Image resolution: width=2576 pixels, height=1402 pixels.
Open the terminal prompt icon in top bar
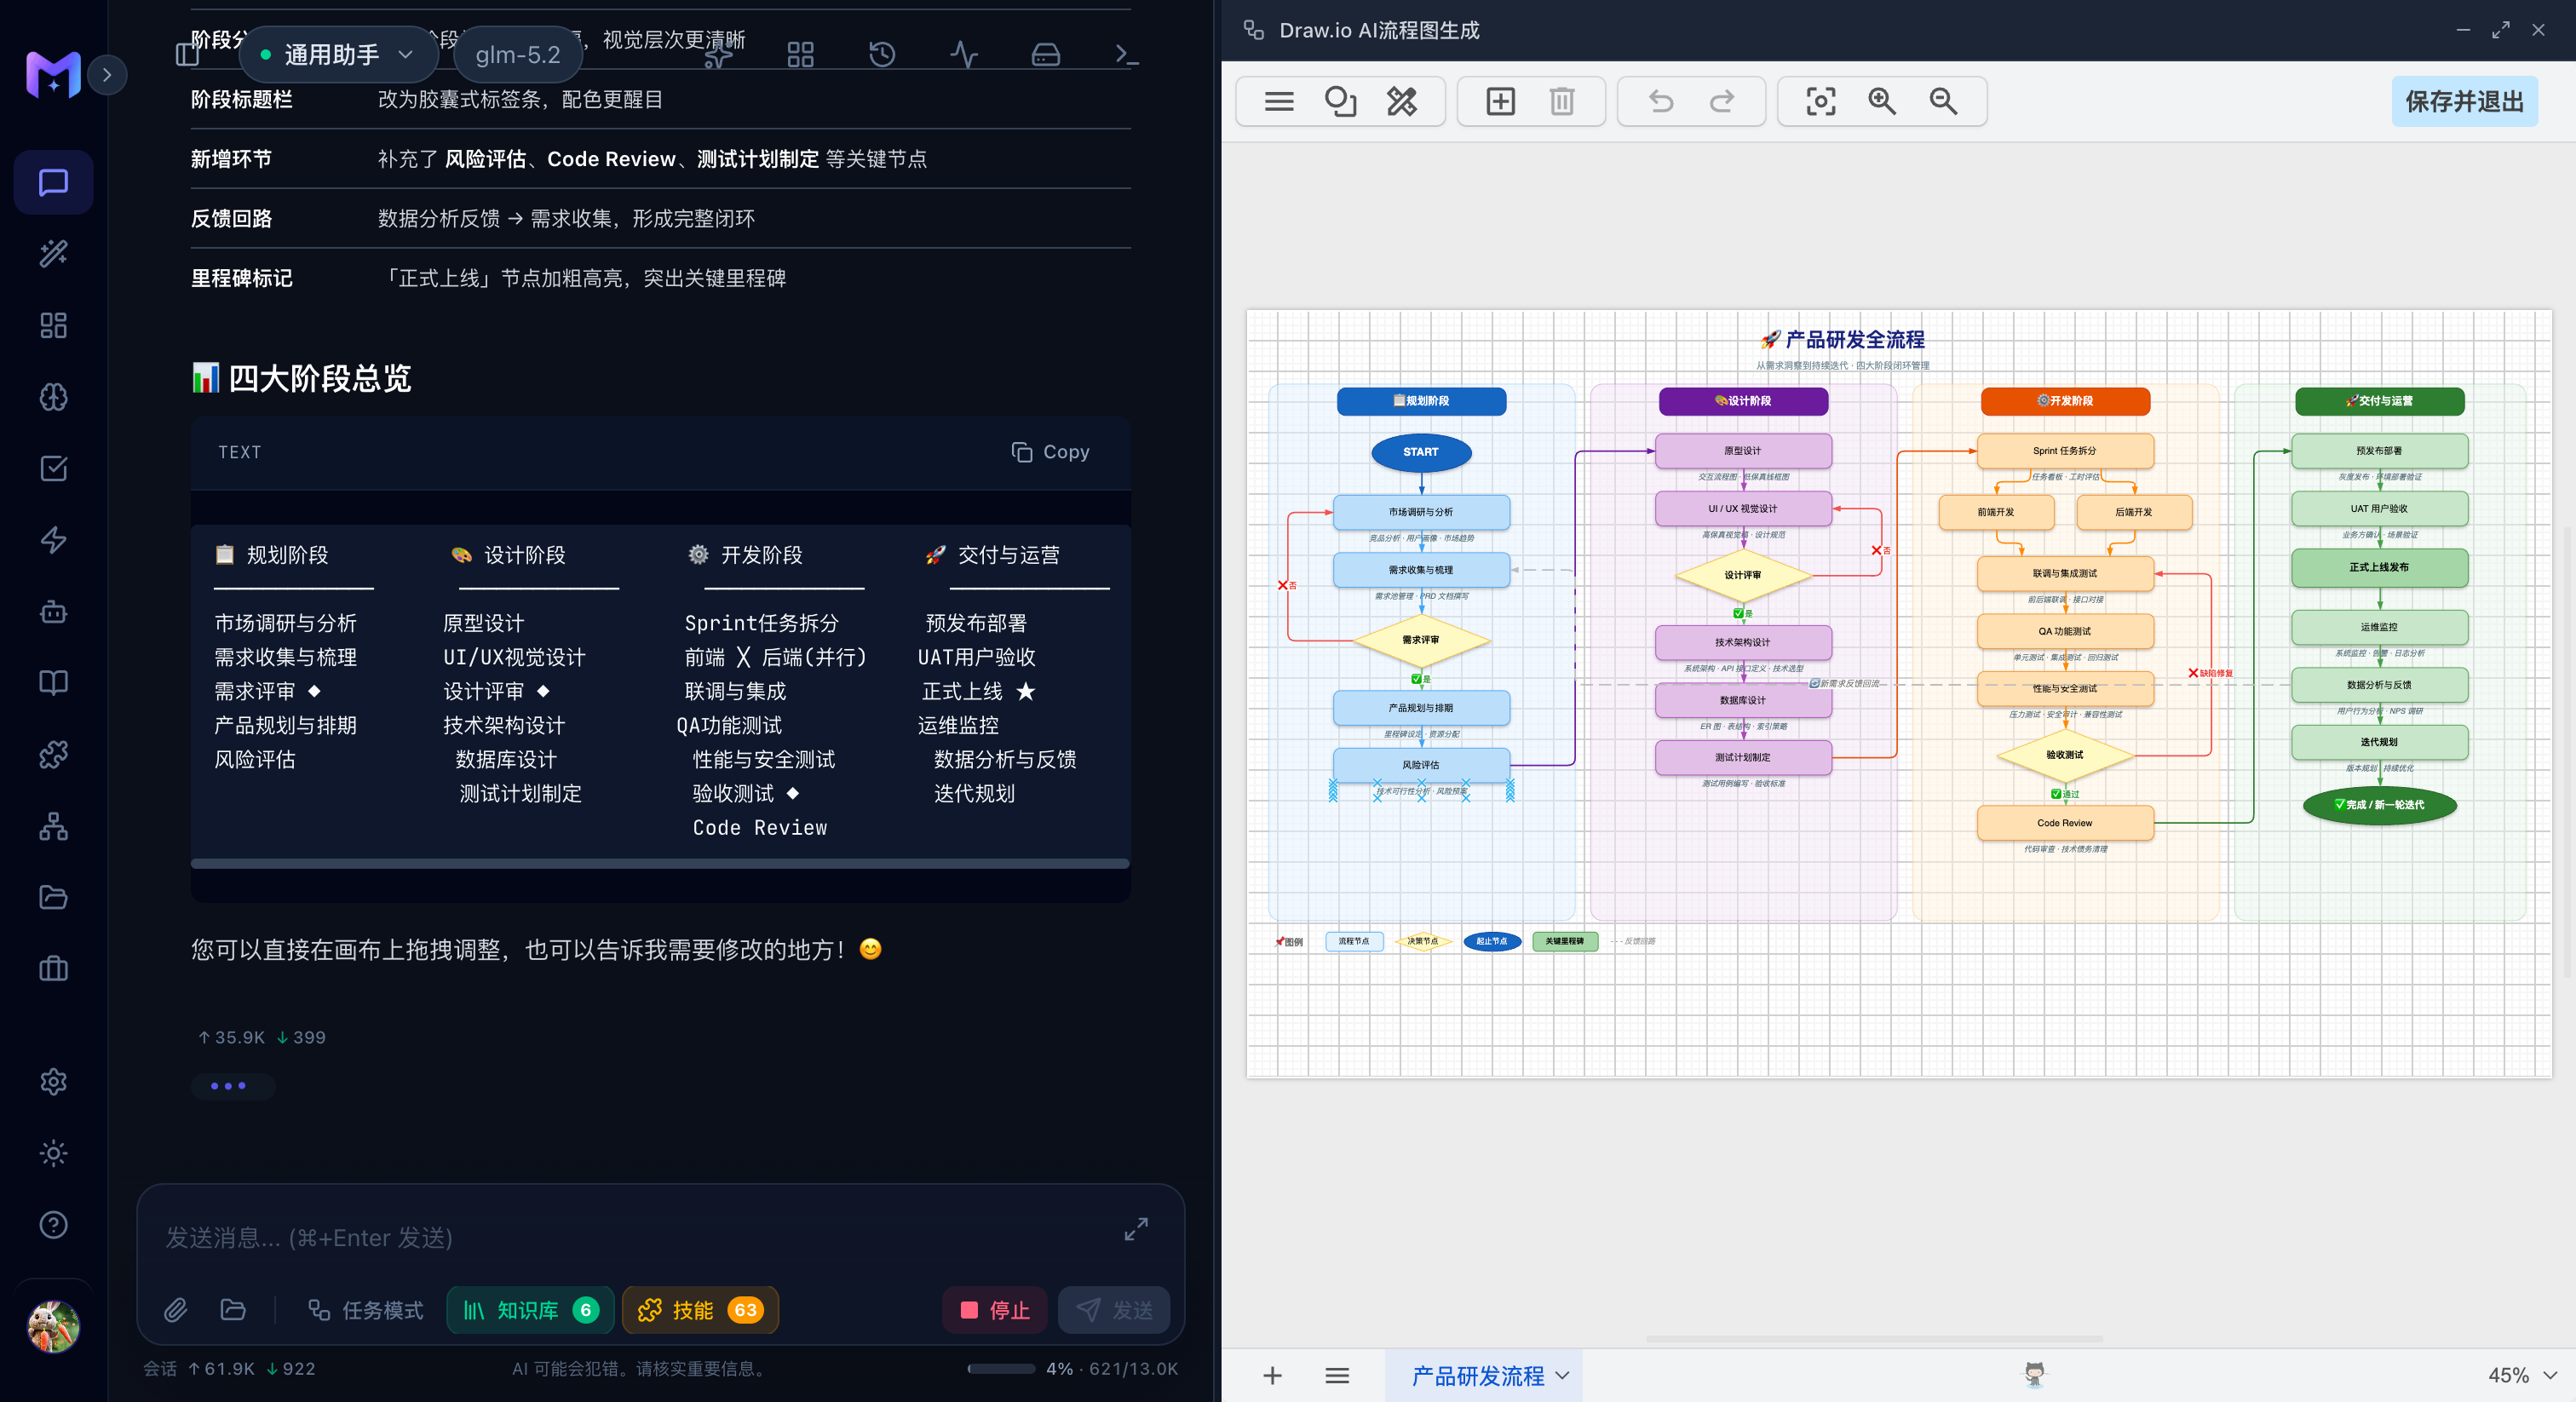(x=1127, y=54)
